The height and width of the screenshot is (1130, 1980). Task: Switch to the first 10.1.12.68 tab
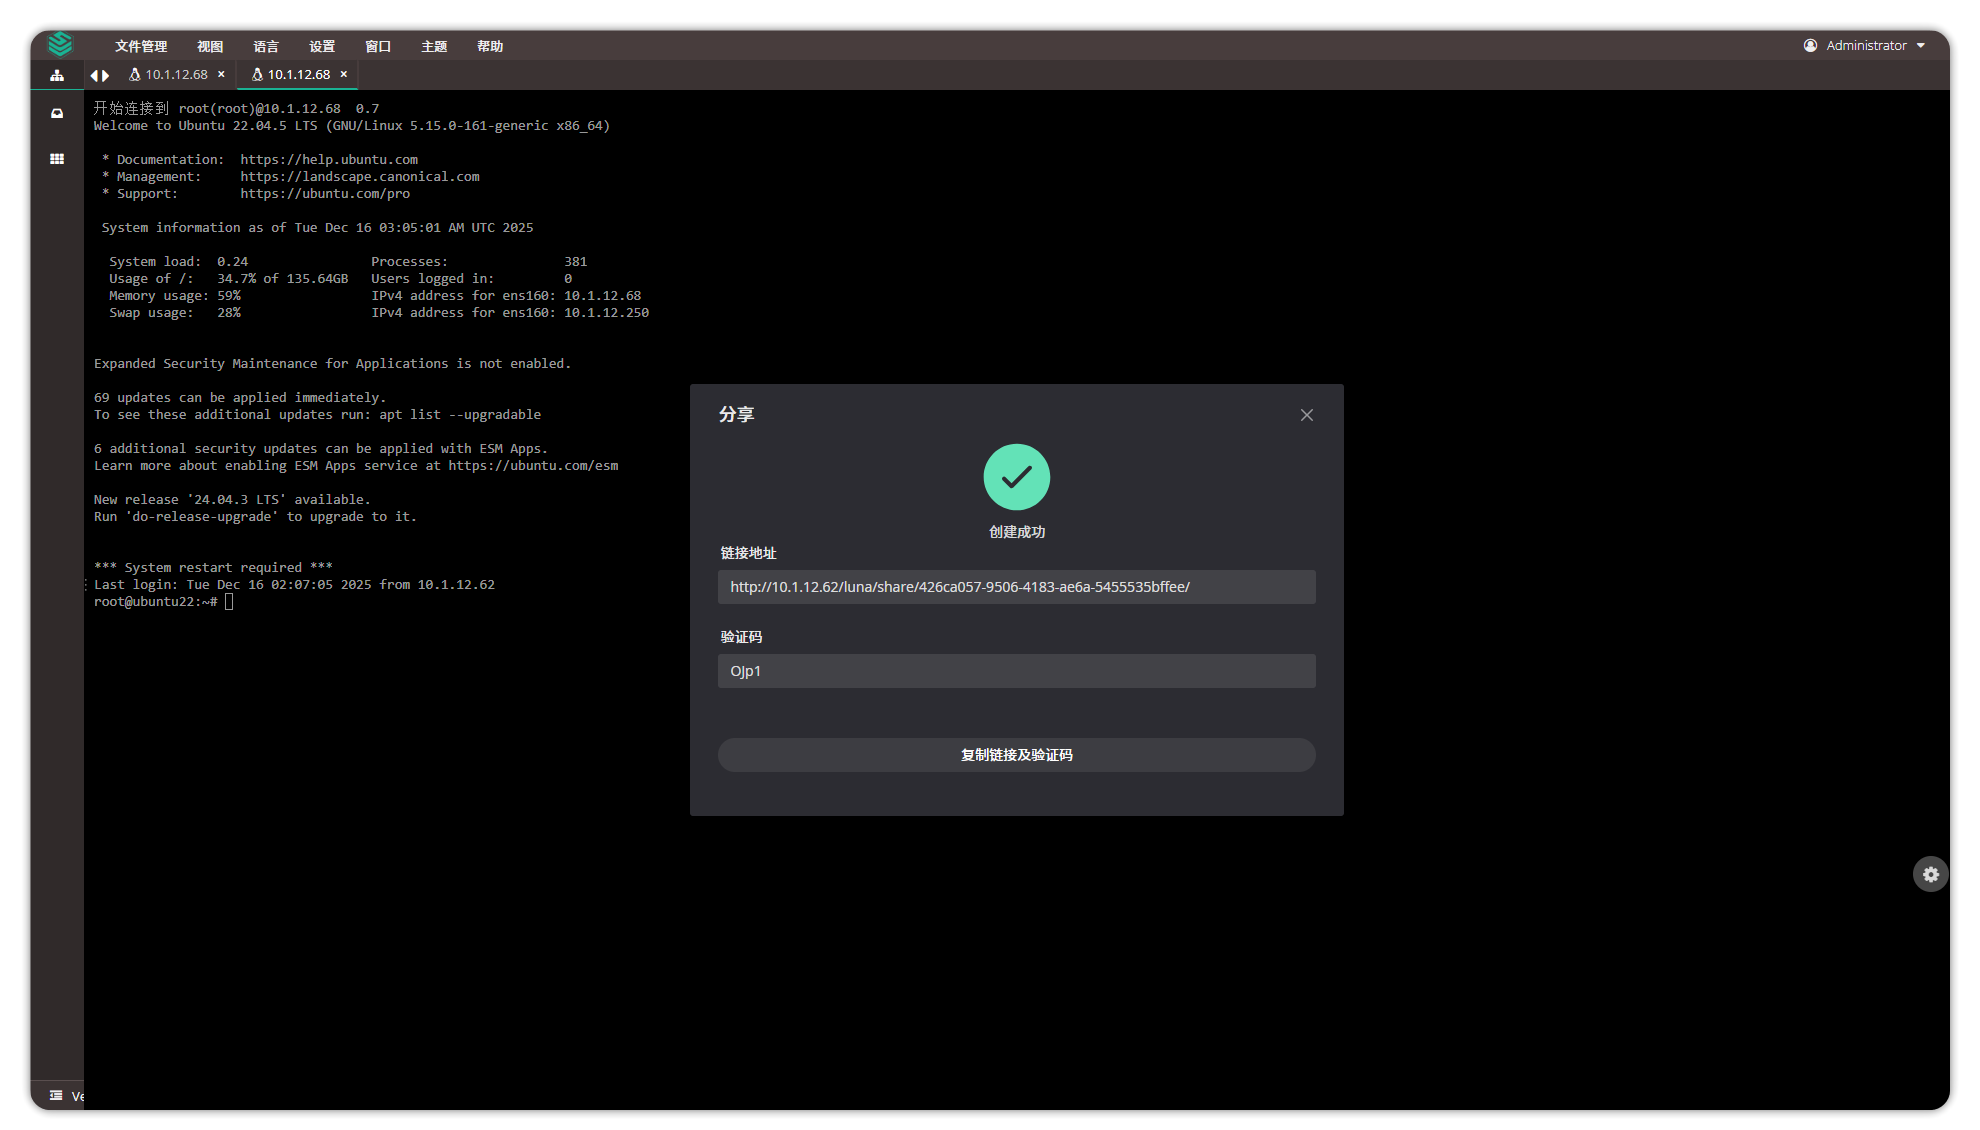(x=170, y=75)
